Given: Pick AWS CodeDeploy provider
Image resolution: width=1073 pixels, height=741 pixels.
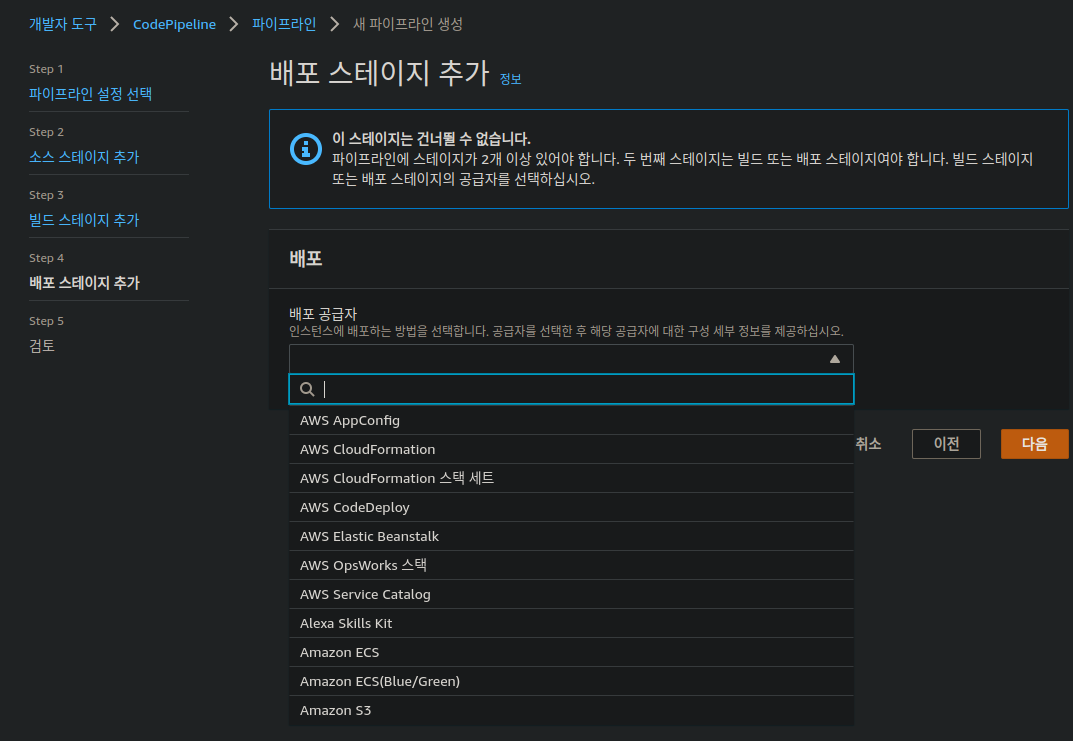Looking at the screenshot, I should pos(571,508).
